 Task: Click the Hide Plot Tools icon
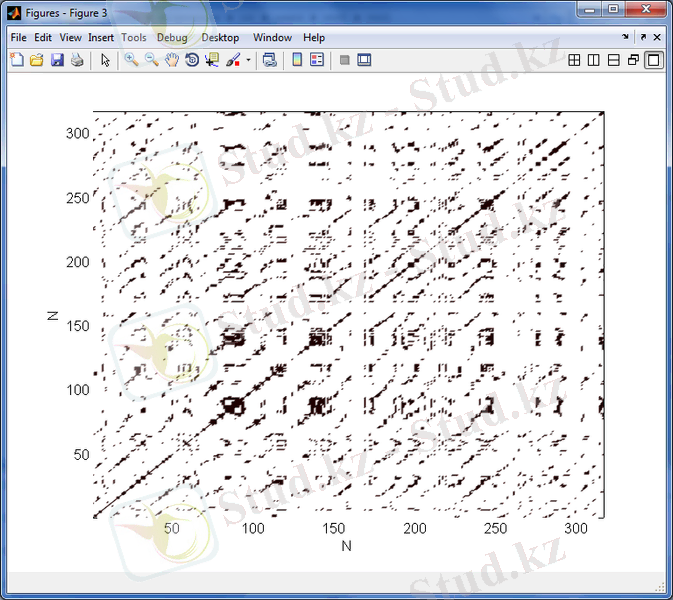[x=344, y=60]
